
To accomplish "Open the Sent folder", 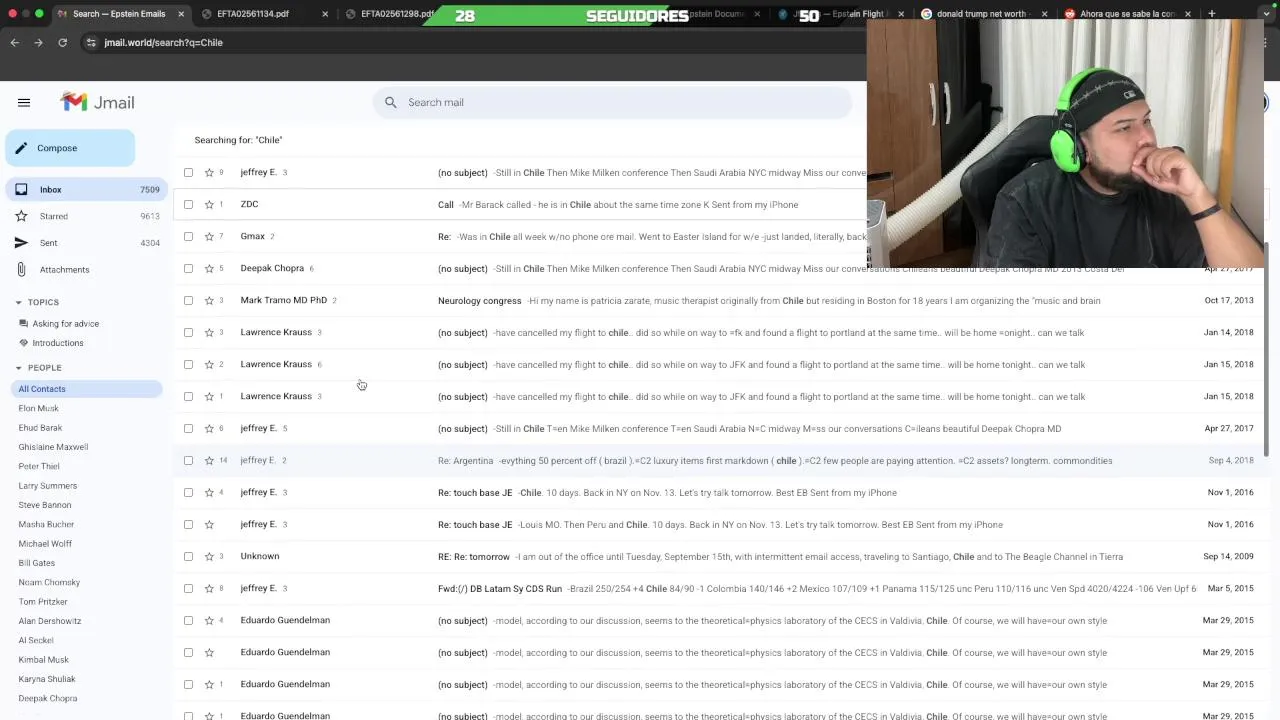I will [x=84, y=243].
